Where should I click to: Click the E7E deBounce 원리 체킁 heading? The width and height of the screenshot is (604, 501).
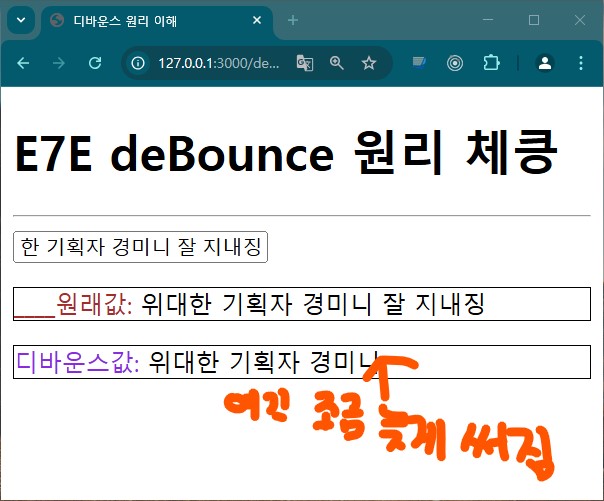click(286, 153)
